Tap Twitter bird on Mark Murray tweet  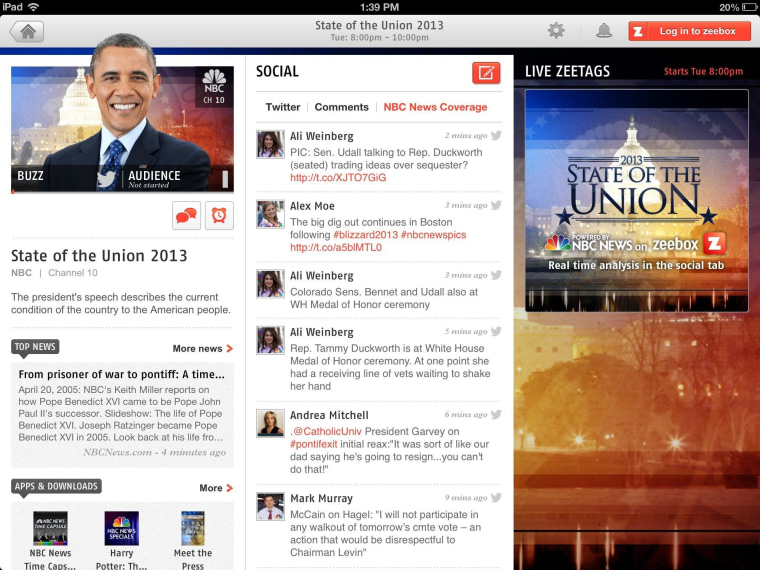tap(496, 498)
